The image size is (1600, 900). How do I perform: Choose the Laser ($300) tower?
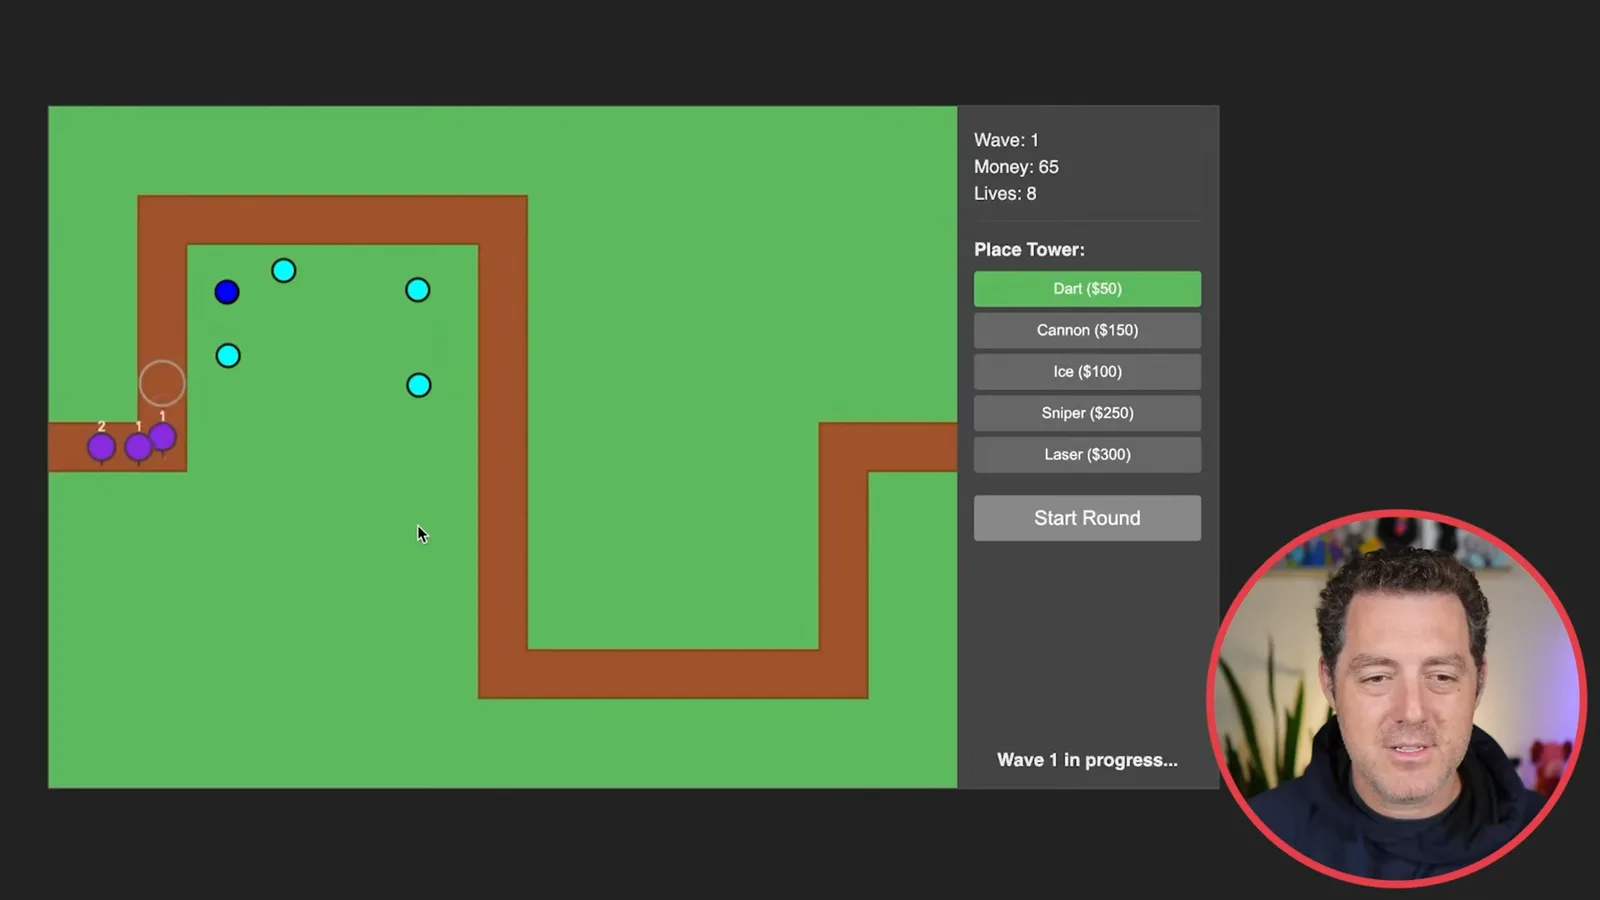point(1087,455)
